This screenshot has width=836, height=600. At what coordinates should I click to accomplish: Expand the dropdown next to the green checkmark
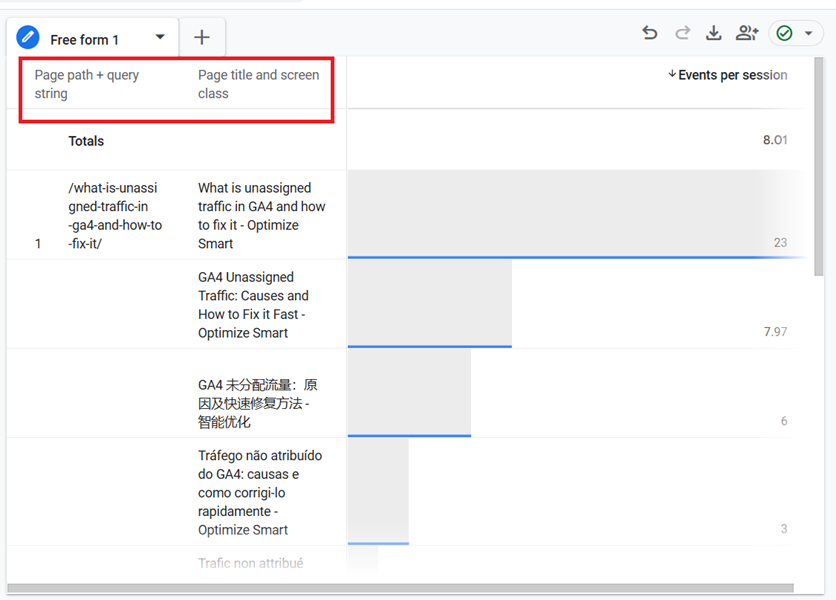pos(808,33)
